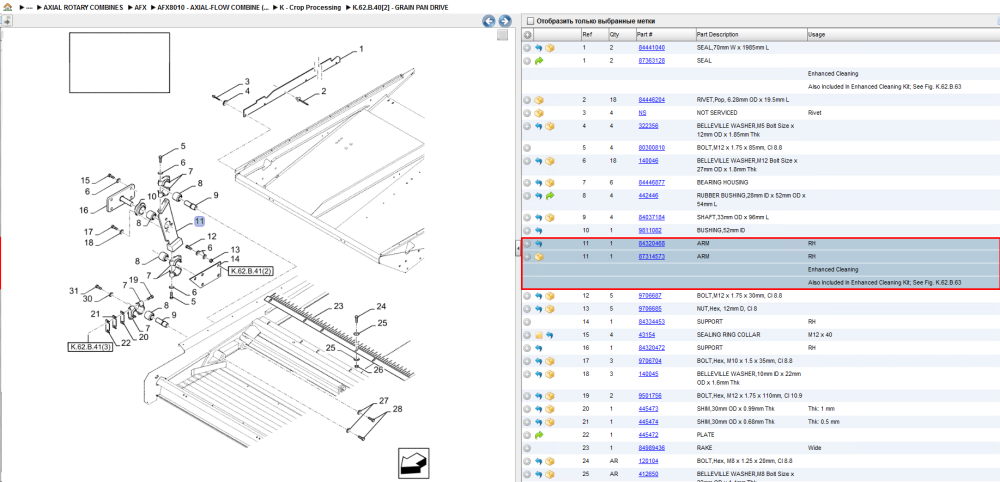Viewport: 1000px width, 482px height.
Task: Click the blue arrow for BEARING HOUSING 84446877
Action: click(538, 182)
